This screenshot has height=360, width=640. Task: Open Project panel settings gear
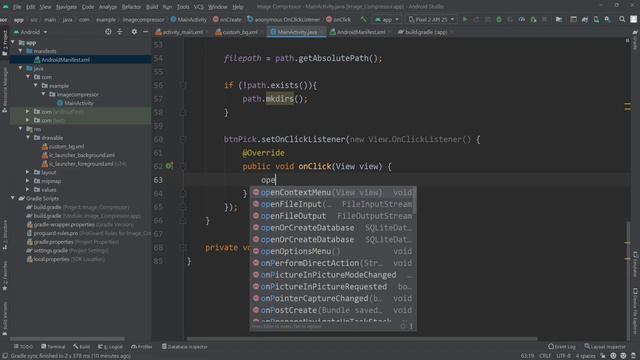click(x=134, y=32)
